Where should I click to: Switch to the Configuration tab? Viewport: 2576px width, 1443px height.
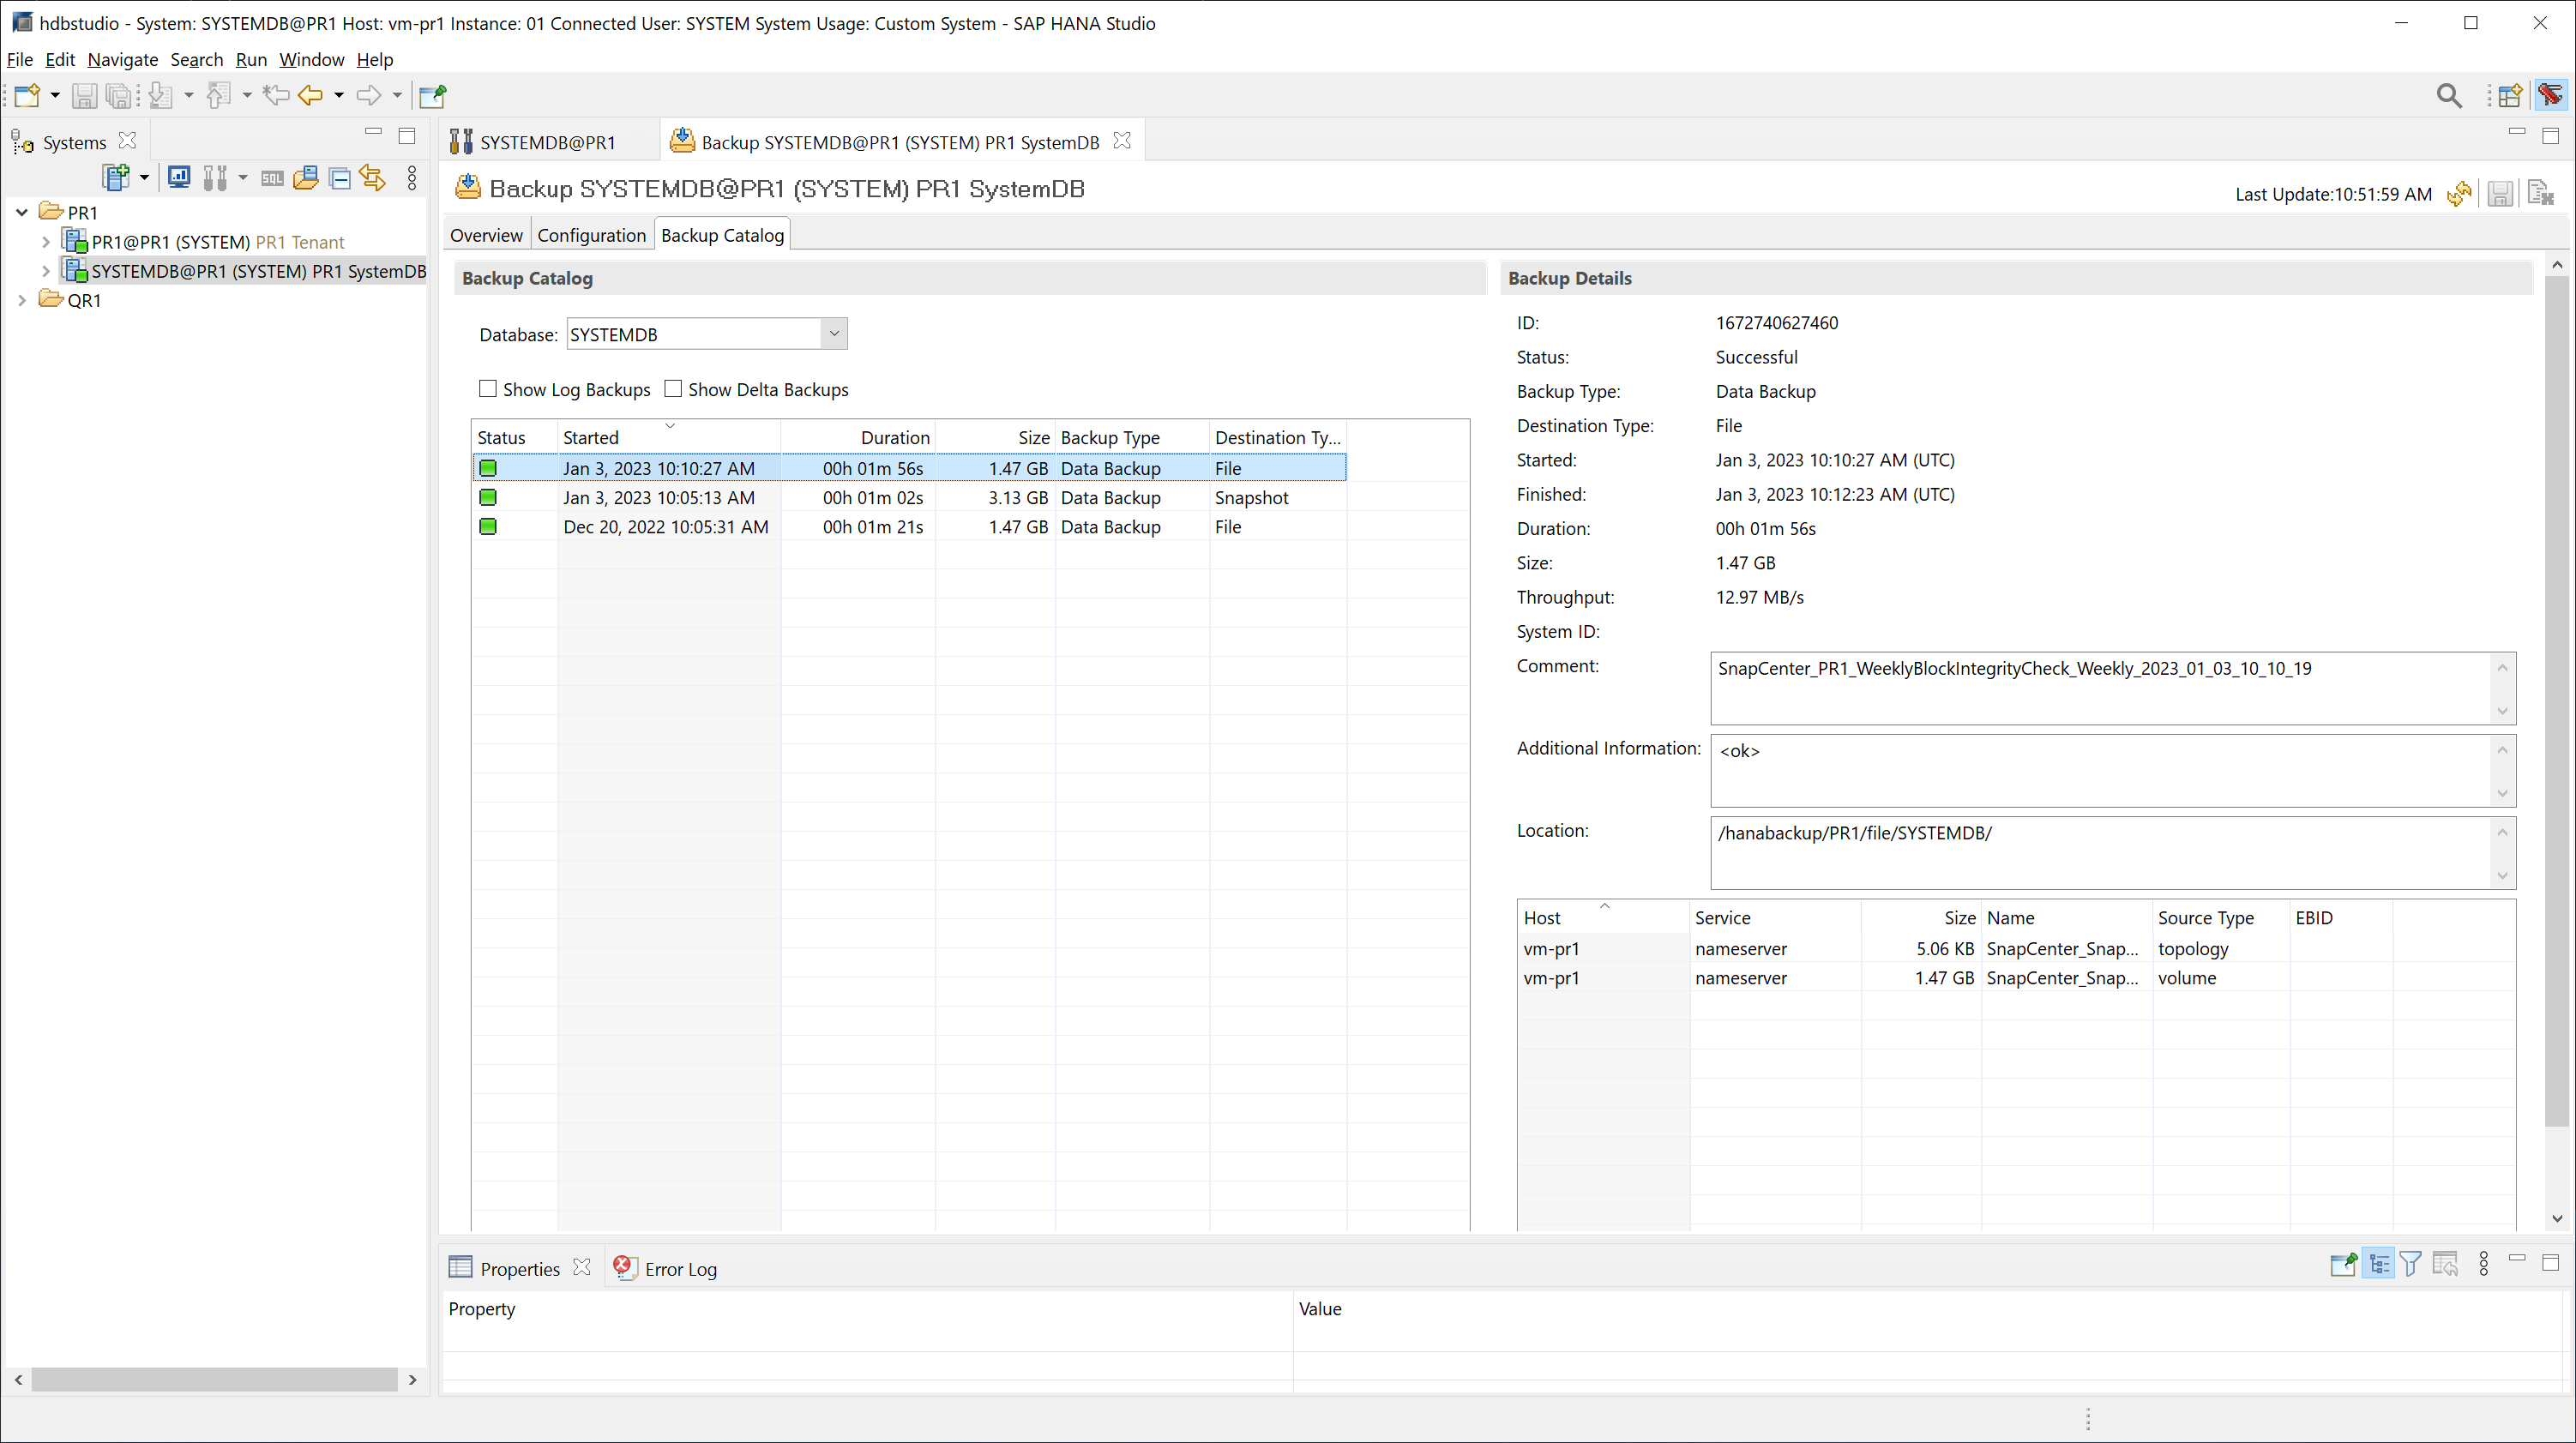pos(591,235)
